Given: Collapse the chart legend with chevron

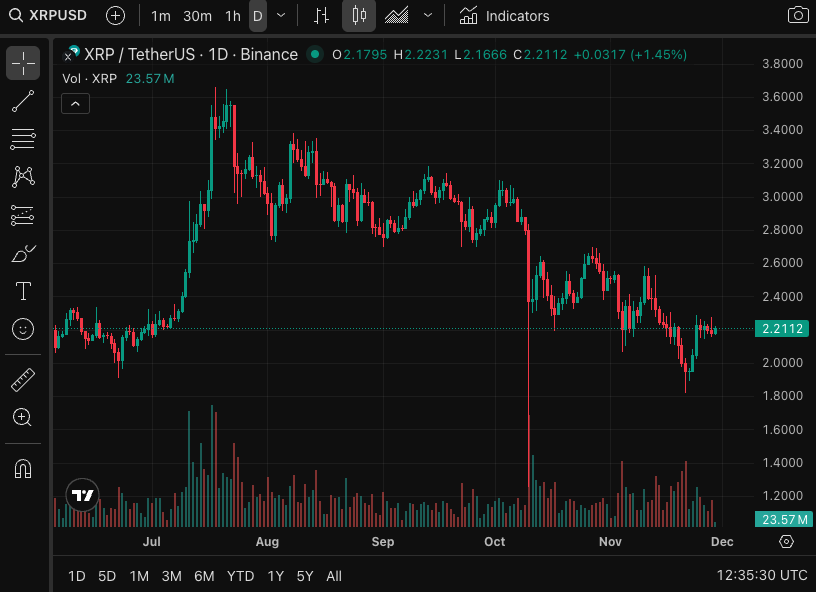Looking at the screenshot, I should click(76, 103).
